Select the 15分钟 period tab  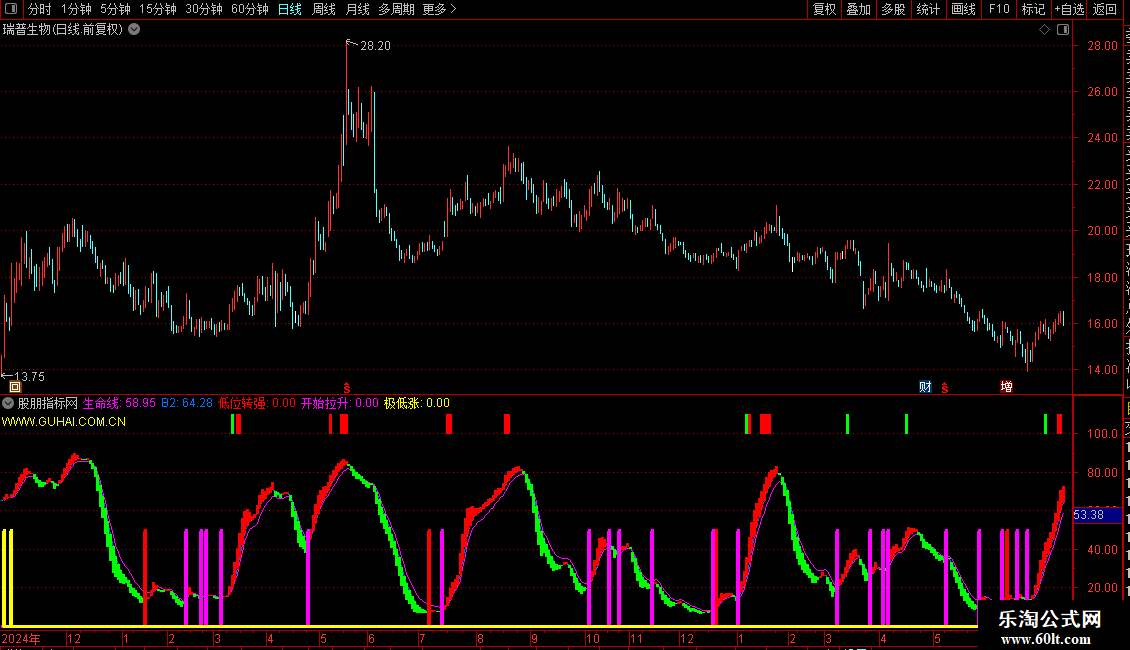(157, 9)
